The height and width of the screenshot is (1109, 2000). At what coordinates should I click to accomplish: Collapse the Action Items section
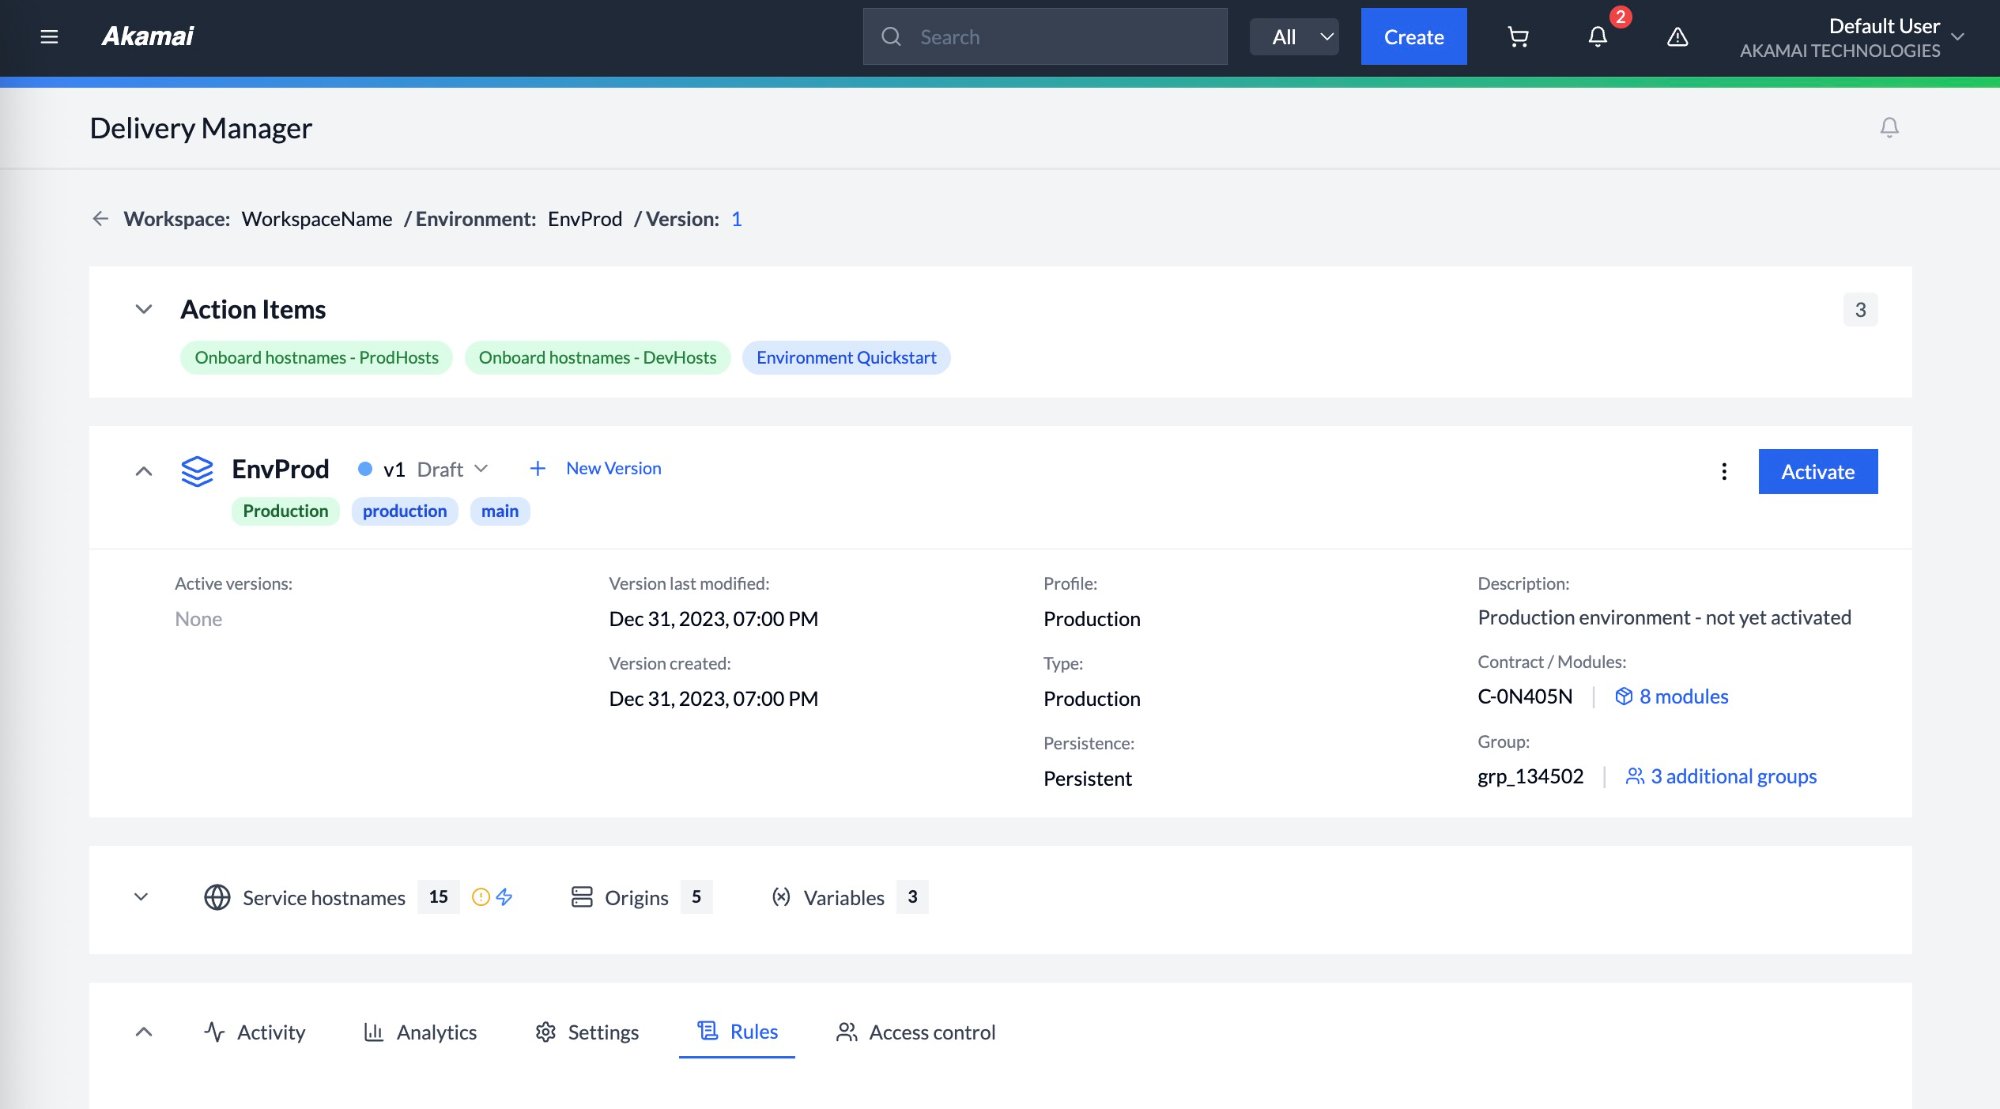(x=141, y=309)
